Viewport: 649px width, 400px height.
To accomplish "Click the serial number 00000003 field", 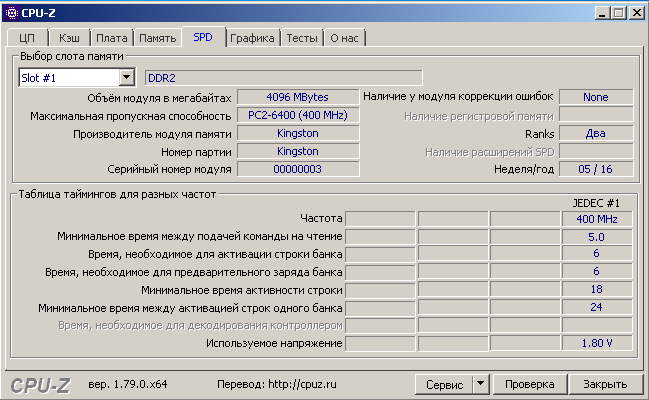I will coord(298,169).
